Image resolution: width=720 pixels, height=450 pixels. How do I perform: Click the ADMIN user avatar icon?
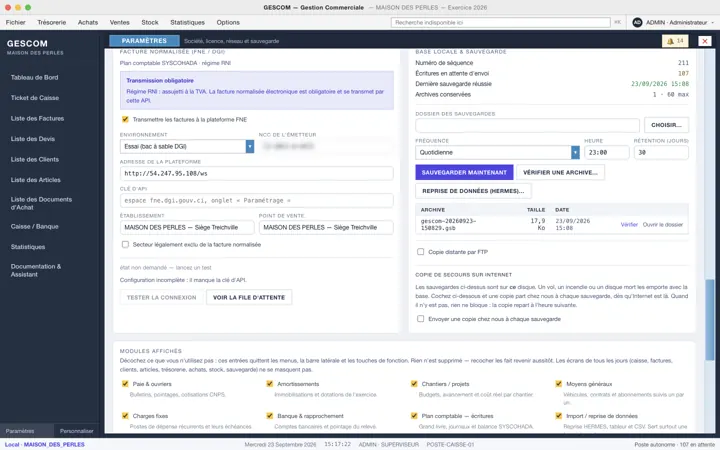(x=637, y=22)
